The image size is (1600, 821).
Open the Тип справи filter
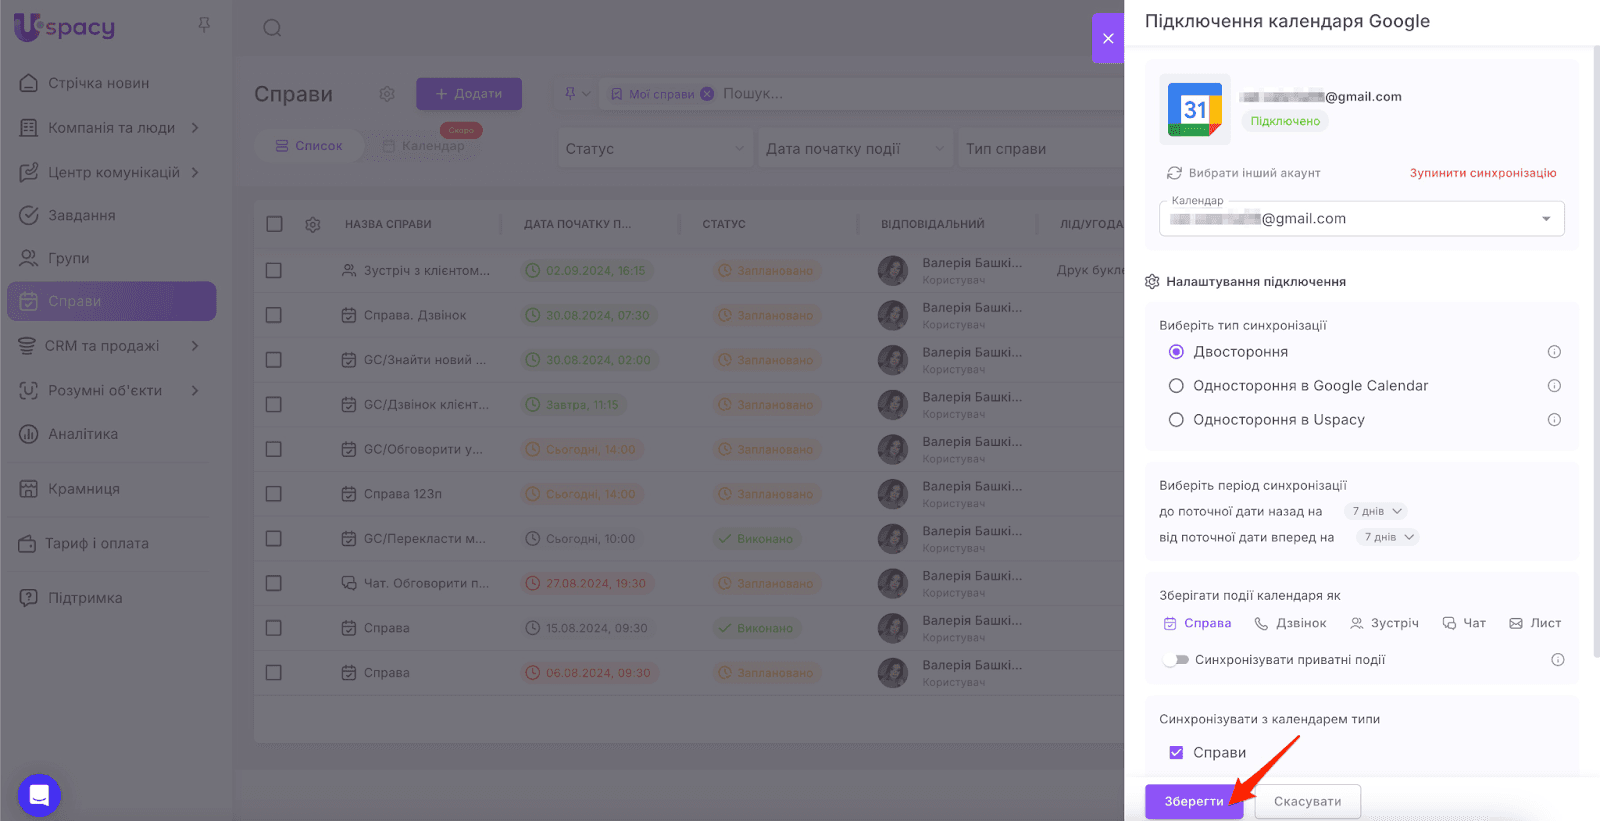pos(1040,149)
